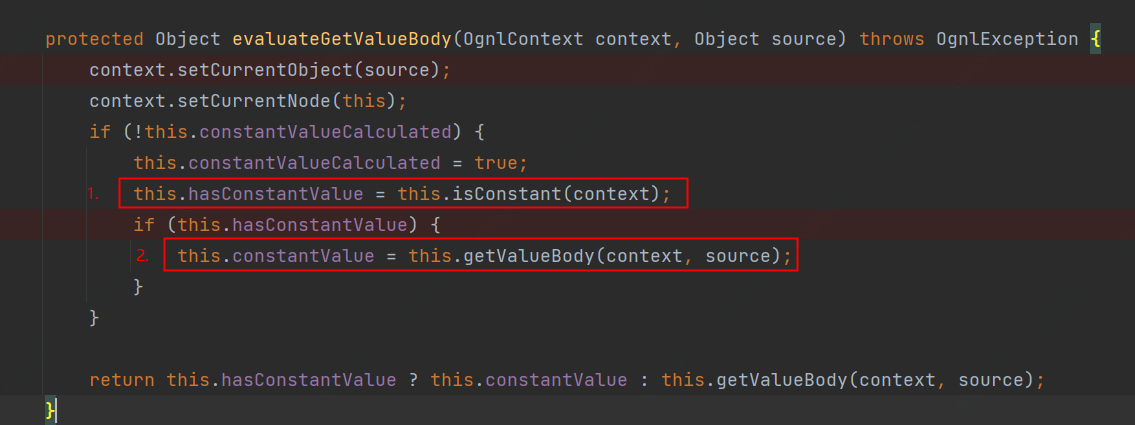
Task: Click the evaluateGetValueBody method name
Action: pos(343,39)
